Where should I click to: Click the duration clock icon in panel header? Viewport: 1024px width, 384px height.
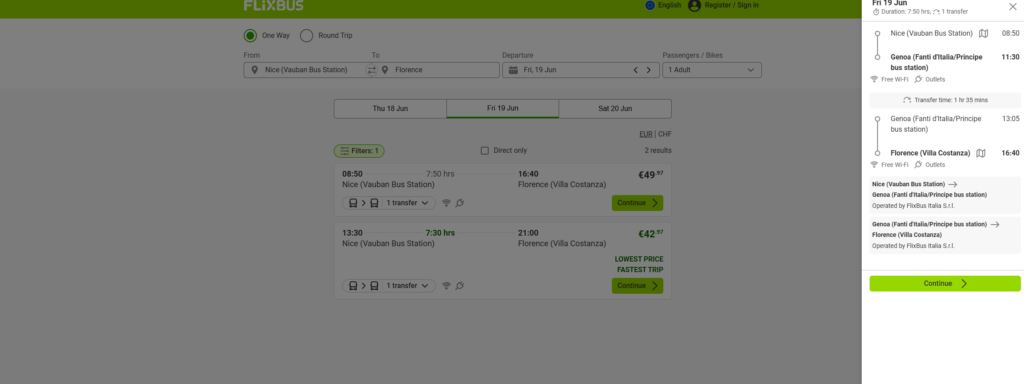tap(876, 12)
